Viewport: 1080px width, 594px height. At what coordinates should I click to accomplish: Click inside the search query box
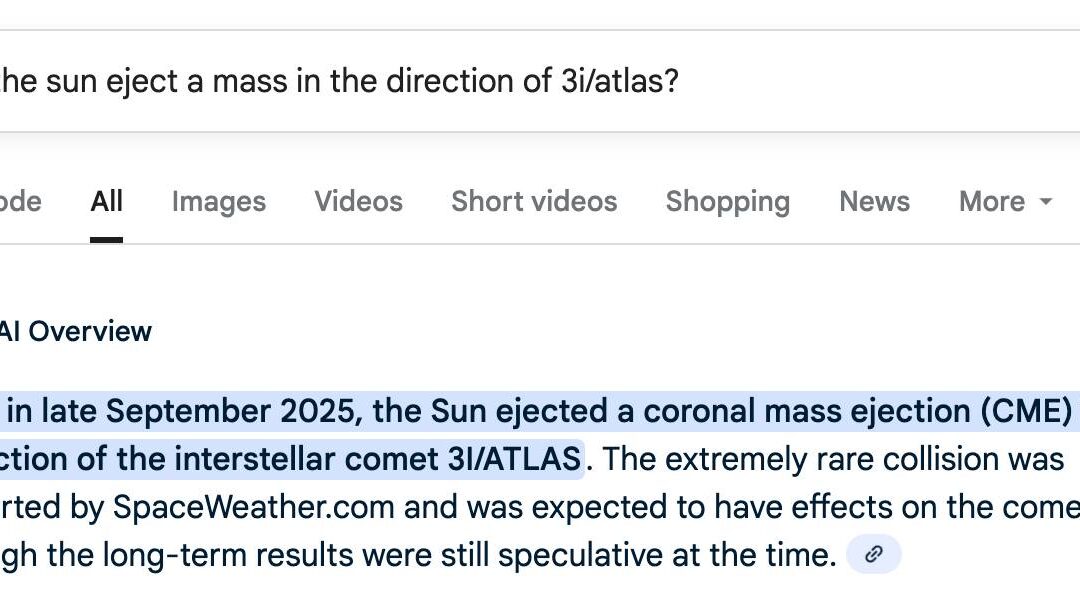[800, 81]
